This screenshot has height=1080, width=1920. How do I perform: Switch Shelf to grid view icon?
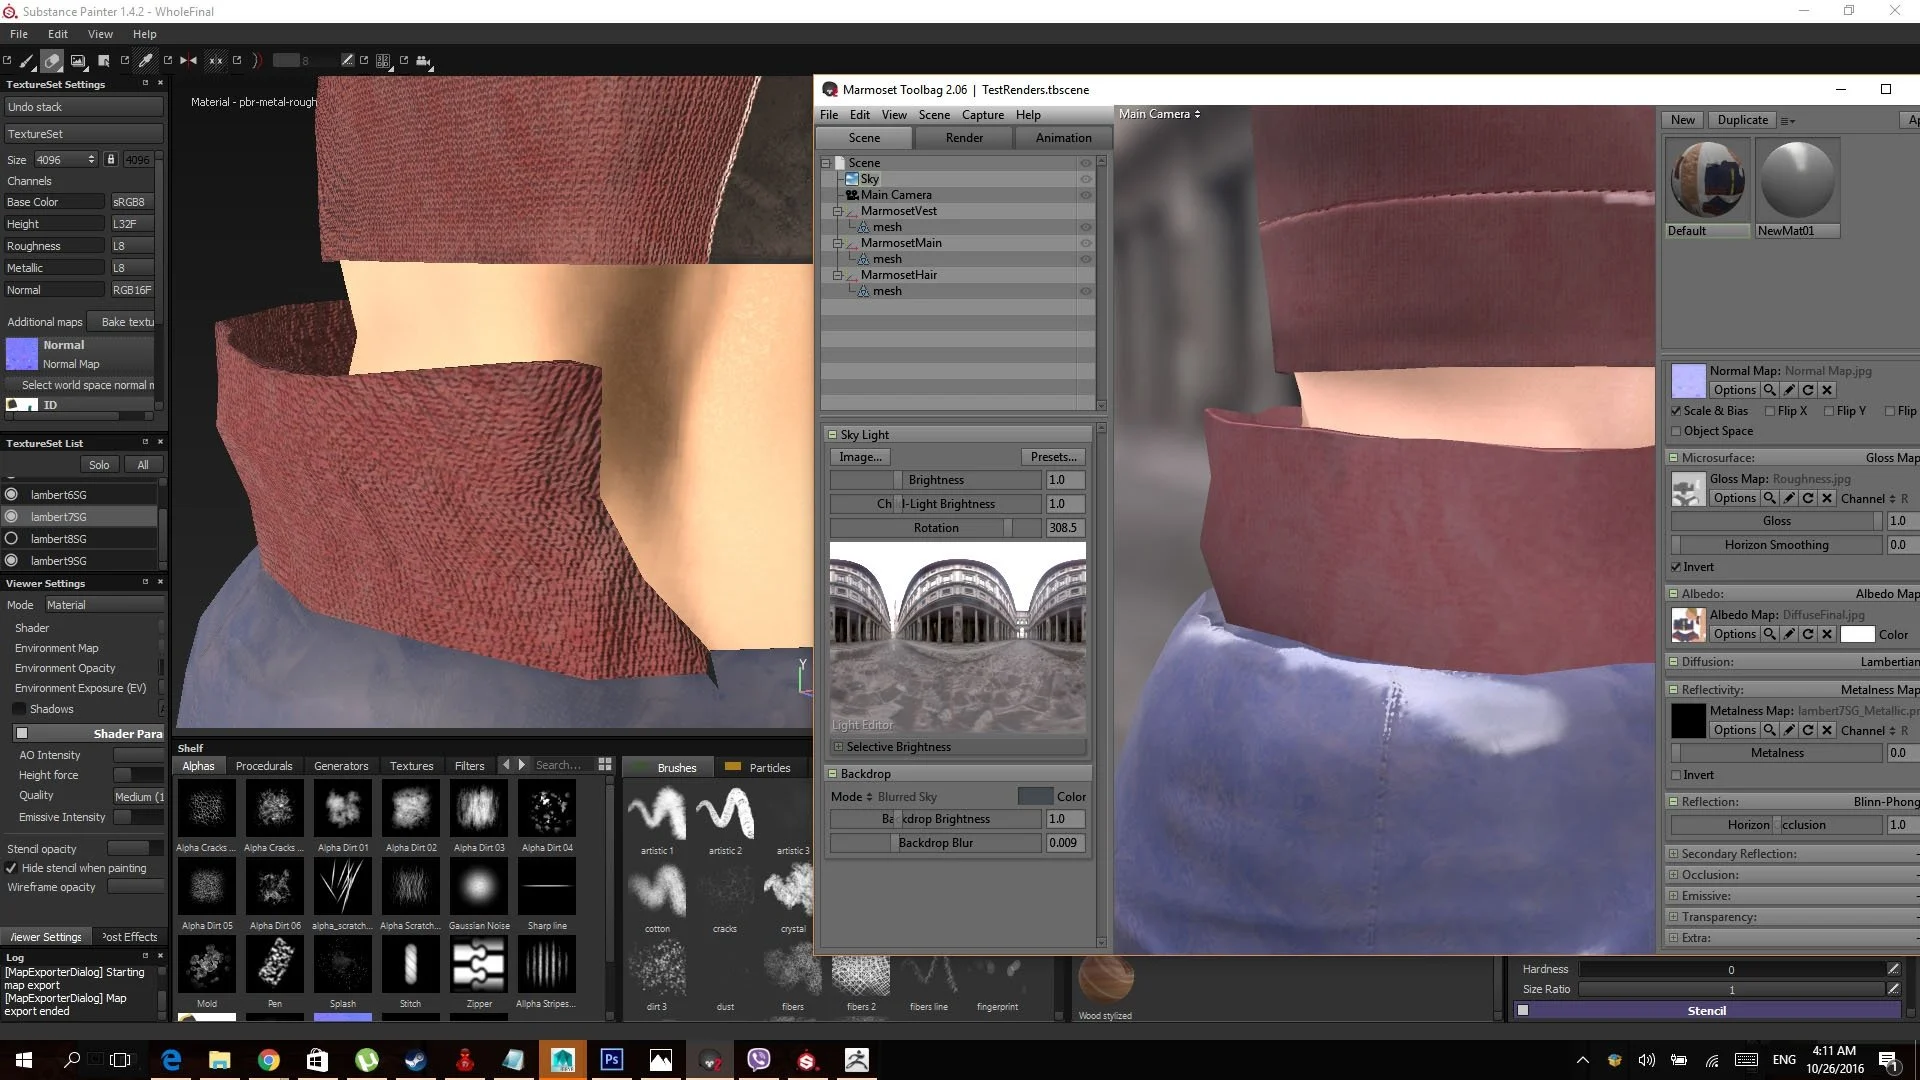pyautogui.click(x=605, y=764)
